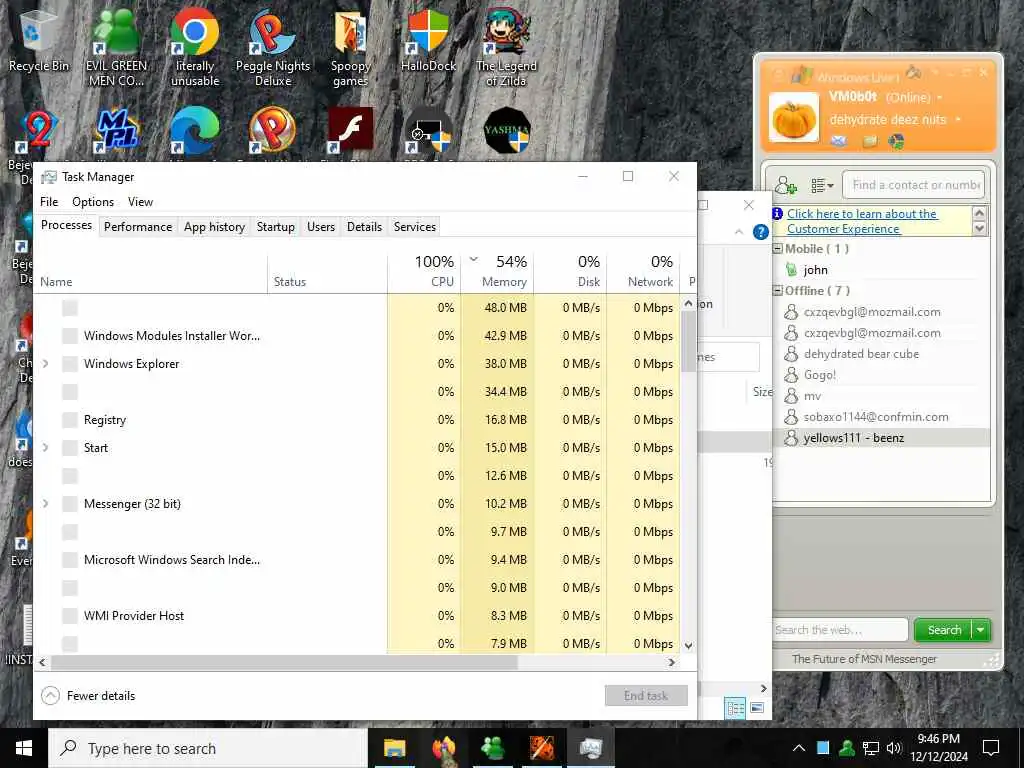This screenshot has height=768, width=1024.
Task: Click the pumpkin display picture in Messenger
Action: point(793,118)
